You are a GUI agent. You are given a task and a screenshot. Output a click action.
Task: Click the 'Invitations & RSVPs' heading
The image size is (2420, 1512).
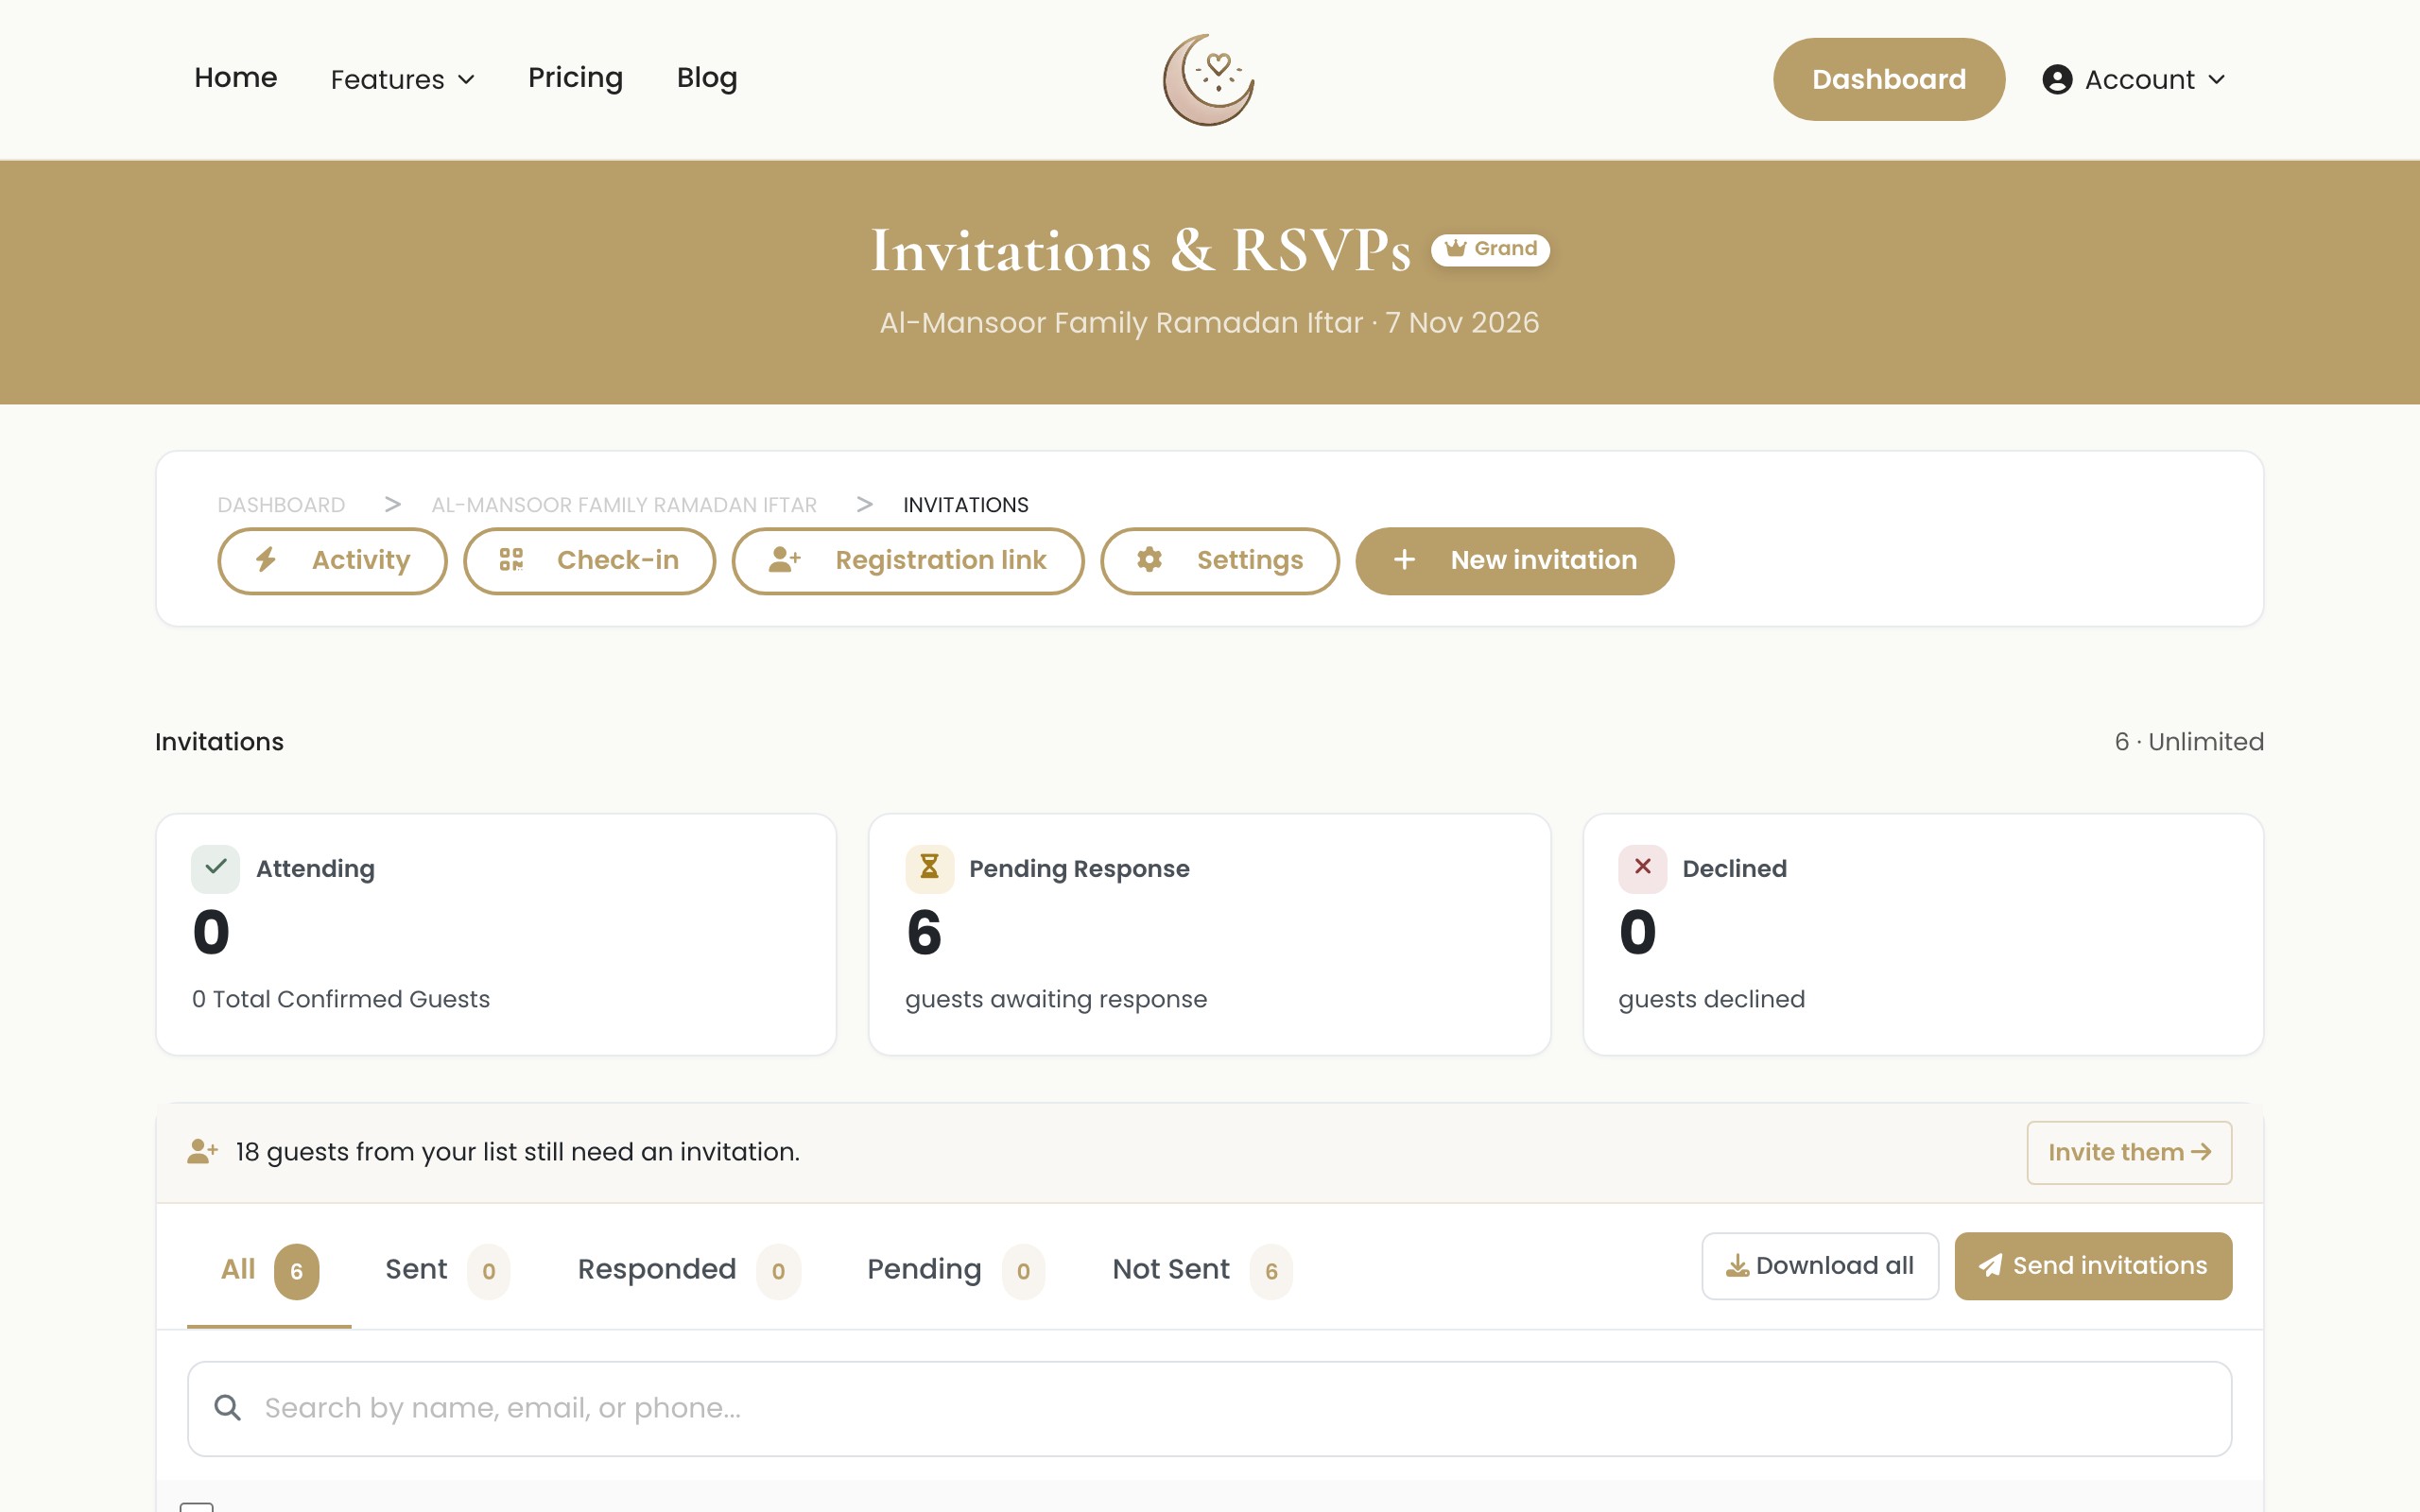pos(1141,249)
